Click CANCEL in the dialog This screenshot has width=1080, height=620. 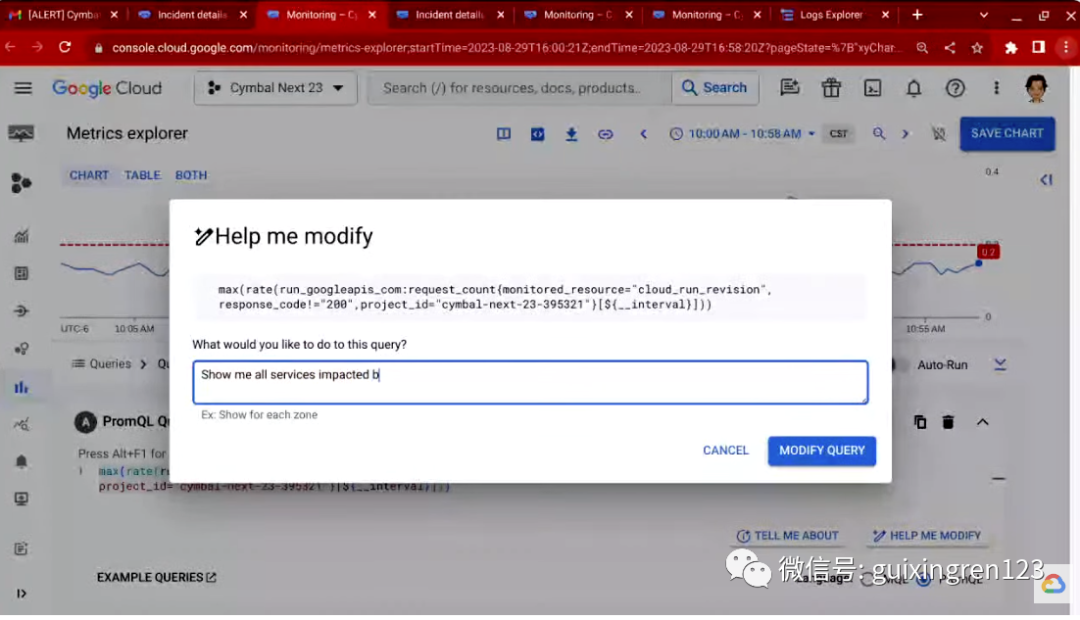(725, 451)
